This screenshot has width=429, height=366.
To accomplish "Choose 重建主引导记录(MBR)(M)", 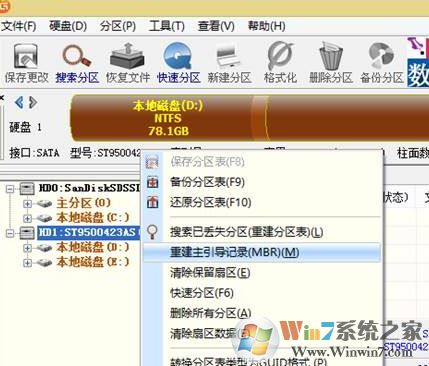I will pos(262,252).
